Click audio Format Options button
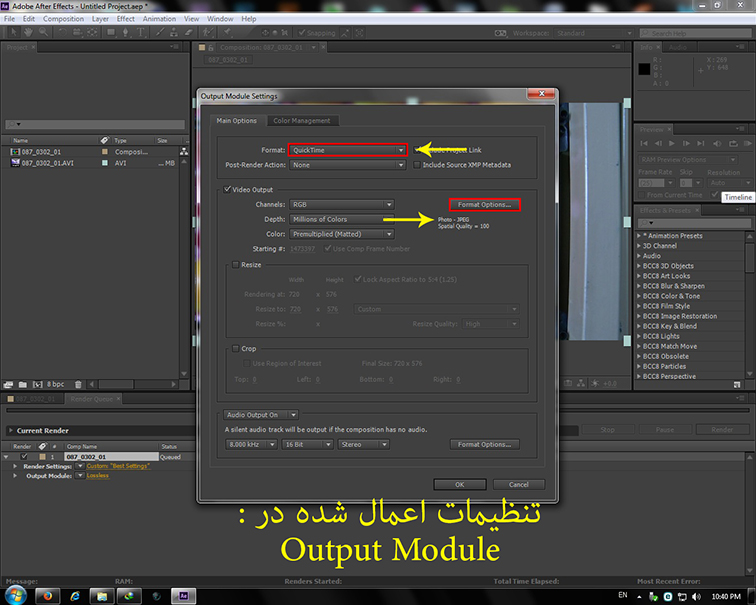This screenshot has width=756, height=605. point(485,444)
